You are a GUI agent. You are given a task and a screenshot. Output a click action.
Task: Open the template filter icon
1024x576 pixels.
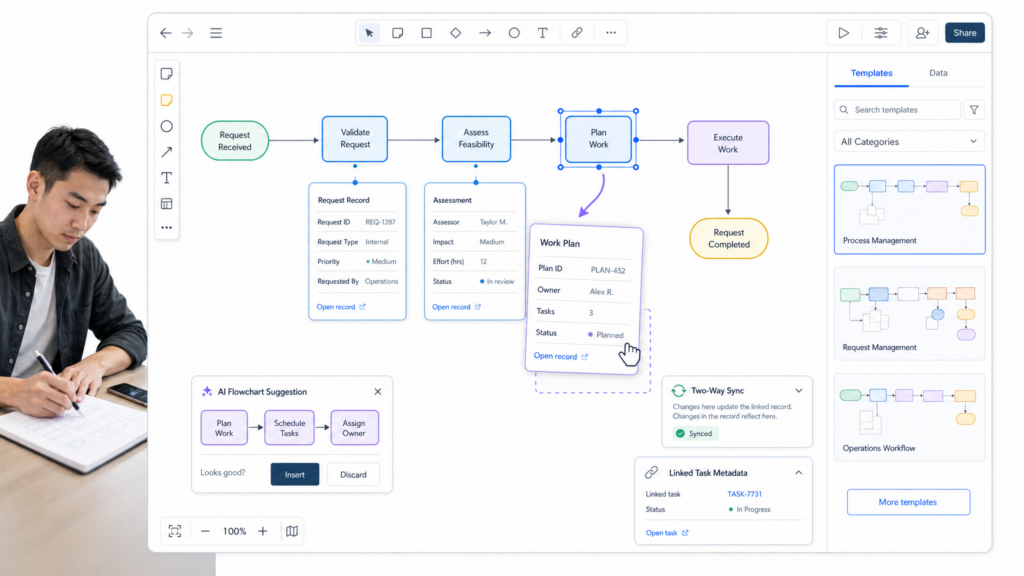(974, 110)
